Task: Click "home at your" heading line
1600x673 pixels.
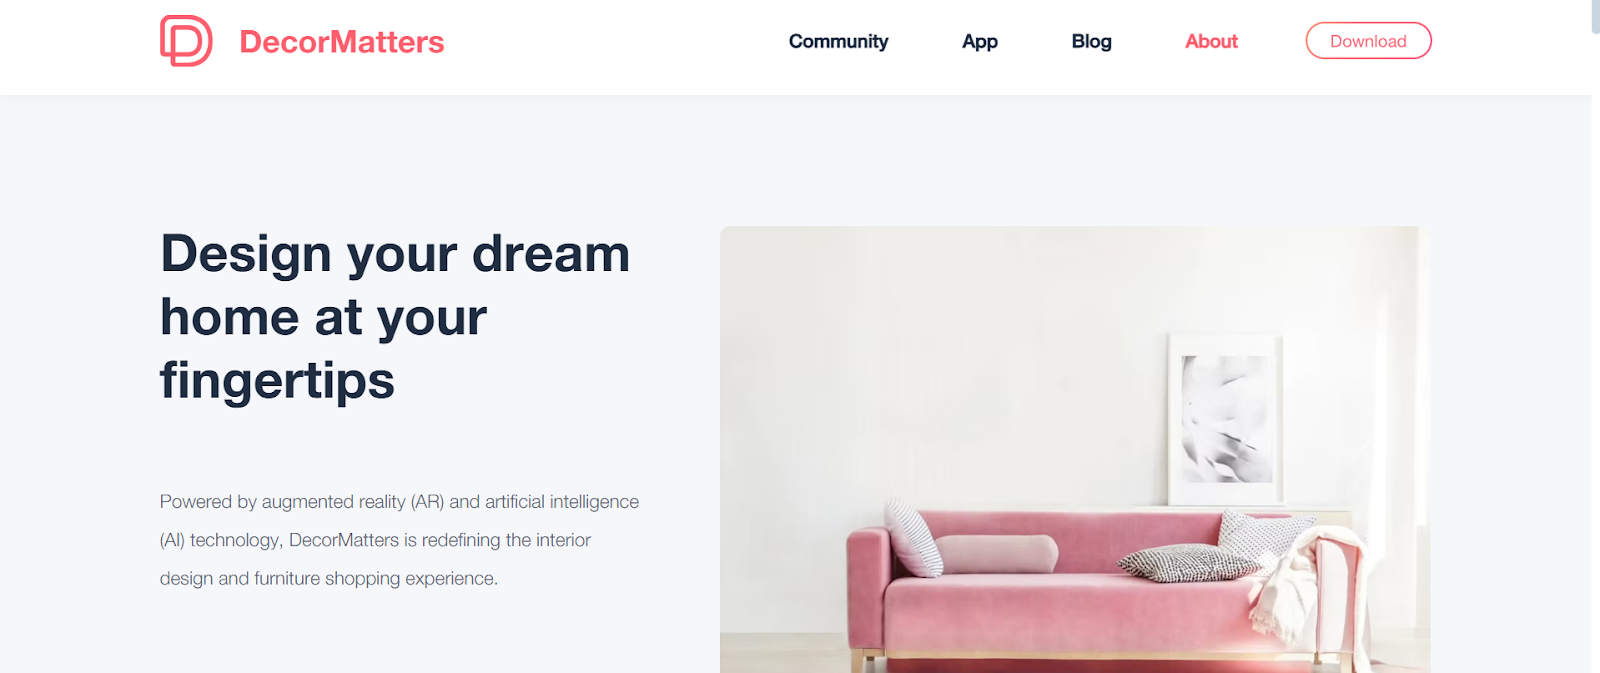Action: 323,318
